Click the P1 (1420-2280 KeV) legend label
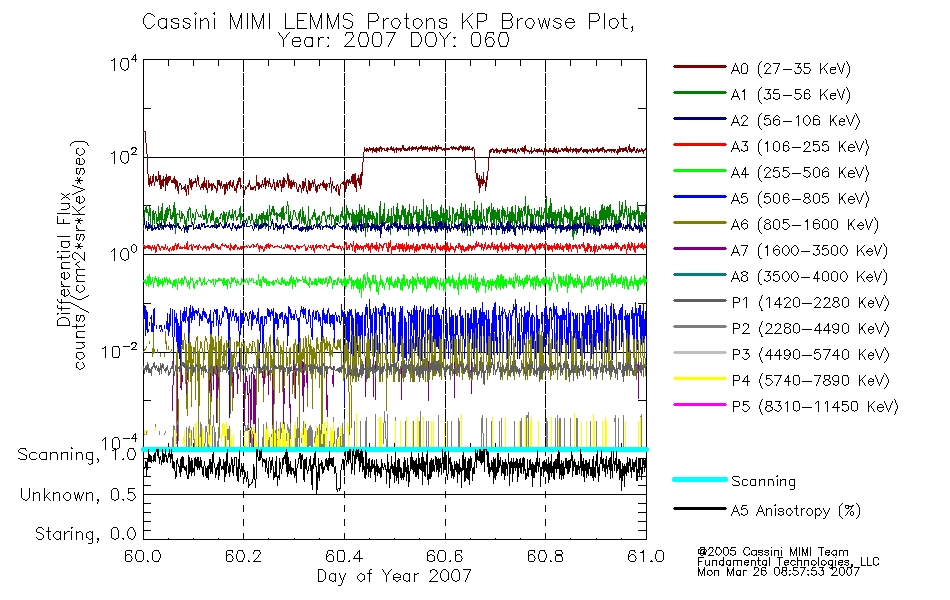The image size is (950, 600). (811, 302)
